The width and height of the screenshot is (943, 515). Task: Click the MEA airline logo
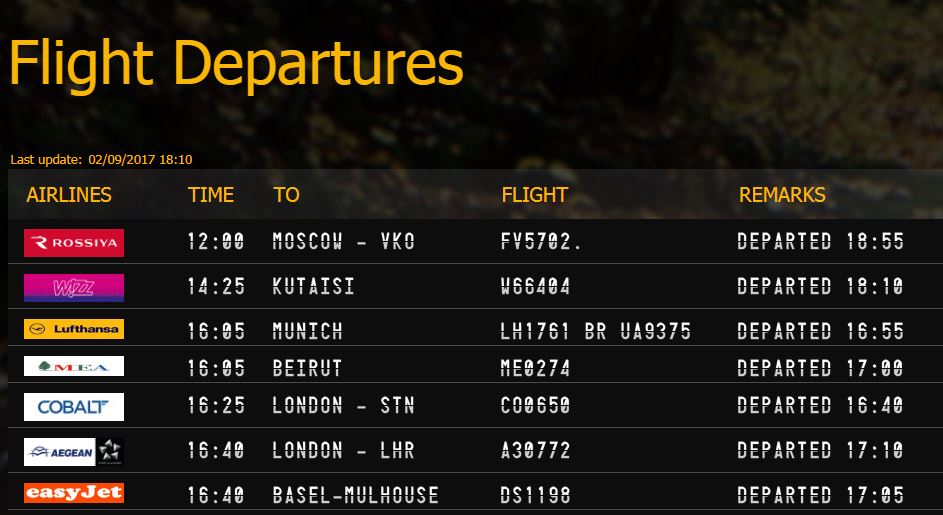[74, 366]
